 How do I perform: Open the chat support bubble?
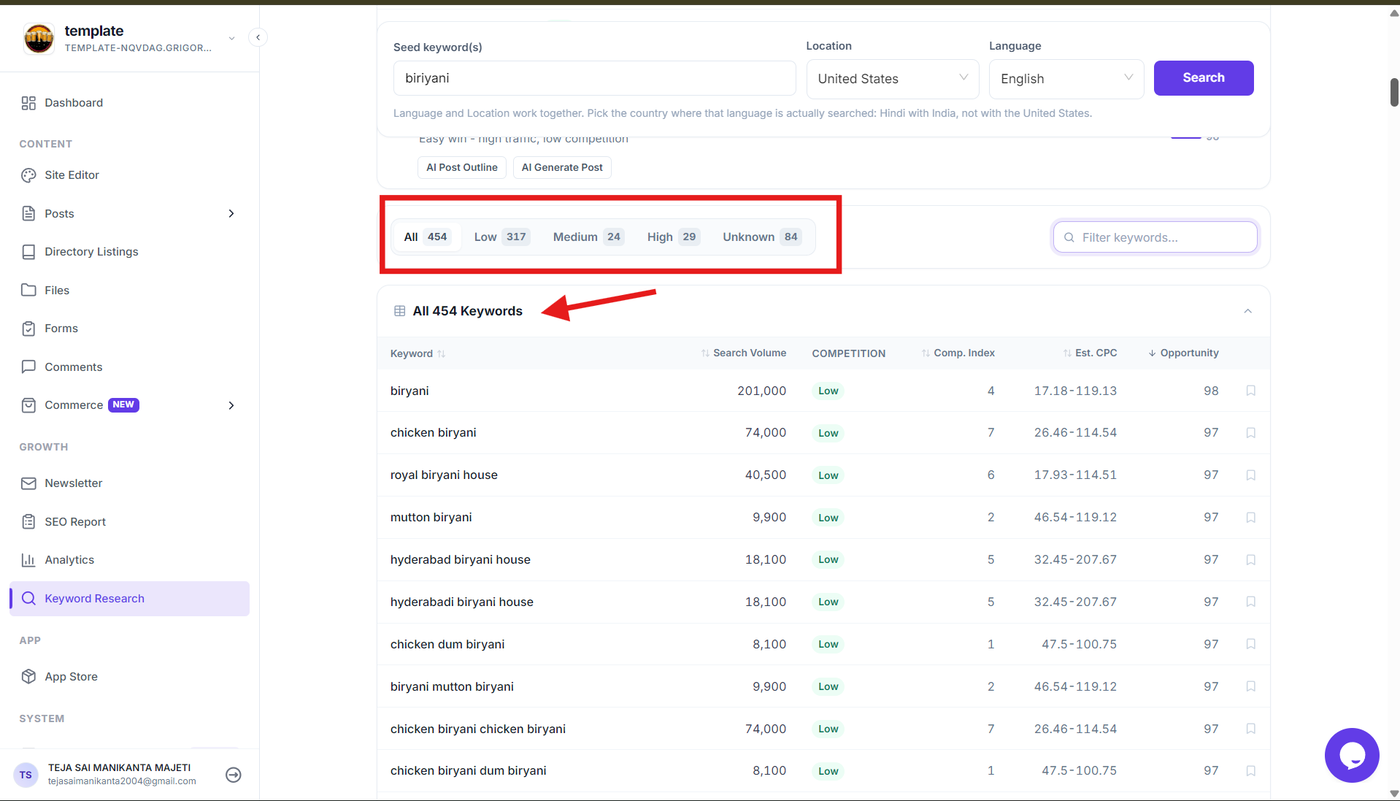(1352, 755)
